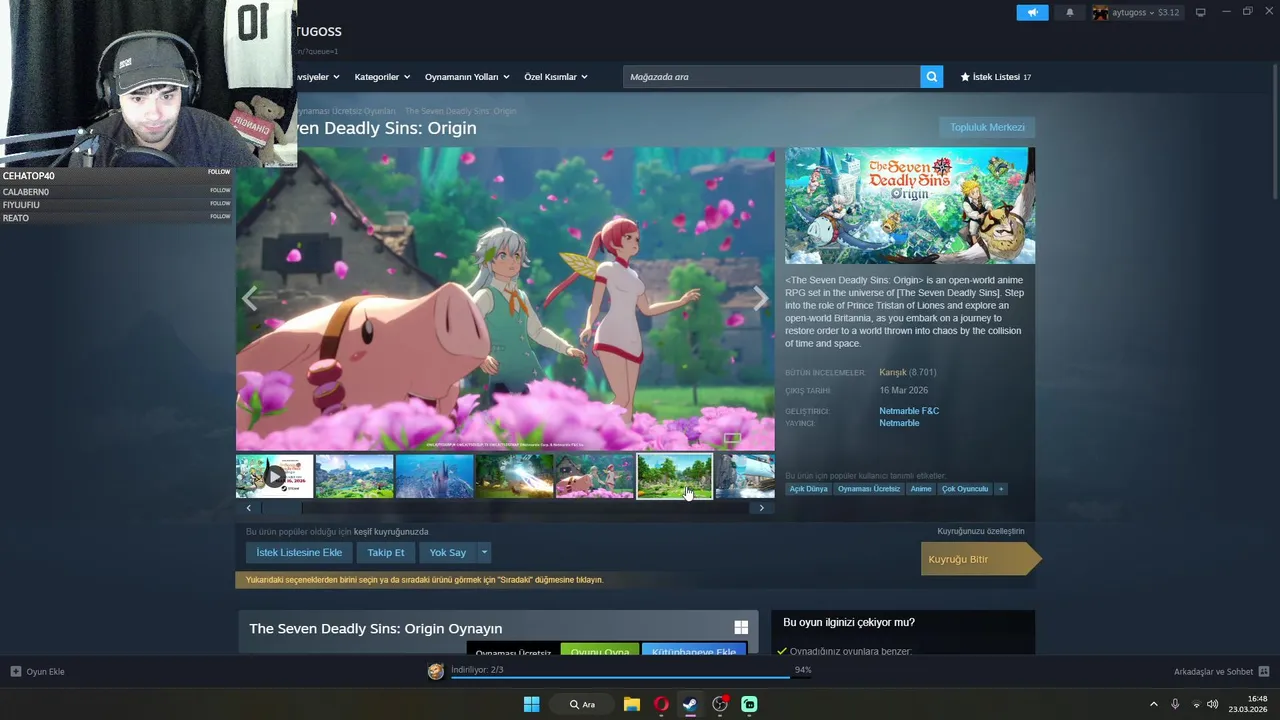Open the Netmarble F&C developer link

[909, 411]
